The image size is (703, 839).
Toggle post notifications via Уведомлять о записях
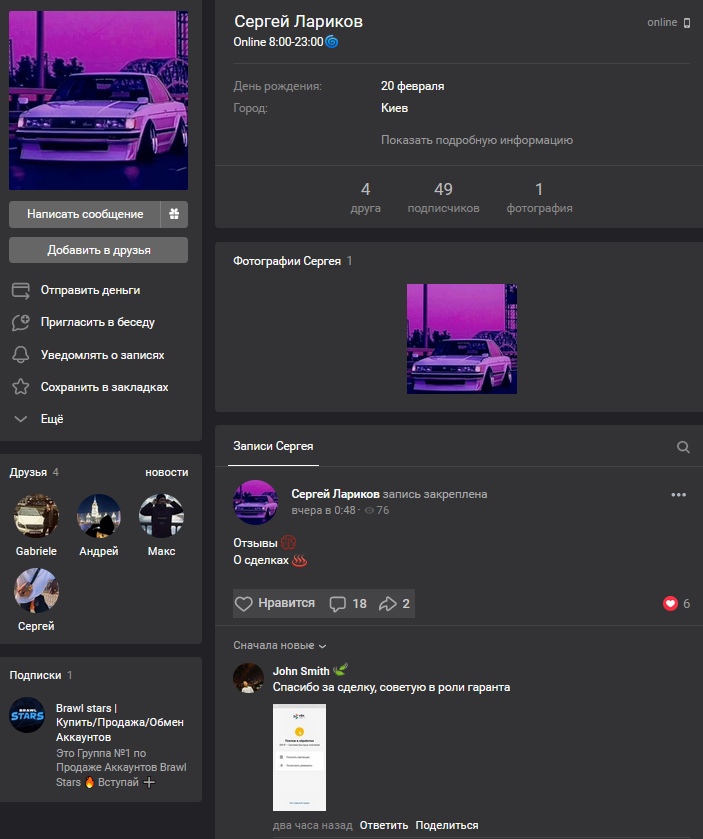[x=102, y=355]
